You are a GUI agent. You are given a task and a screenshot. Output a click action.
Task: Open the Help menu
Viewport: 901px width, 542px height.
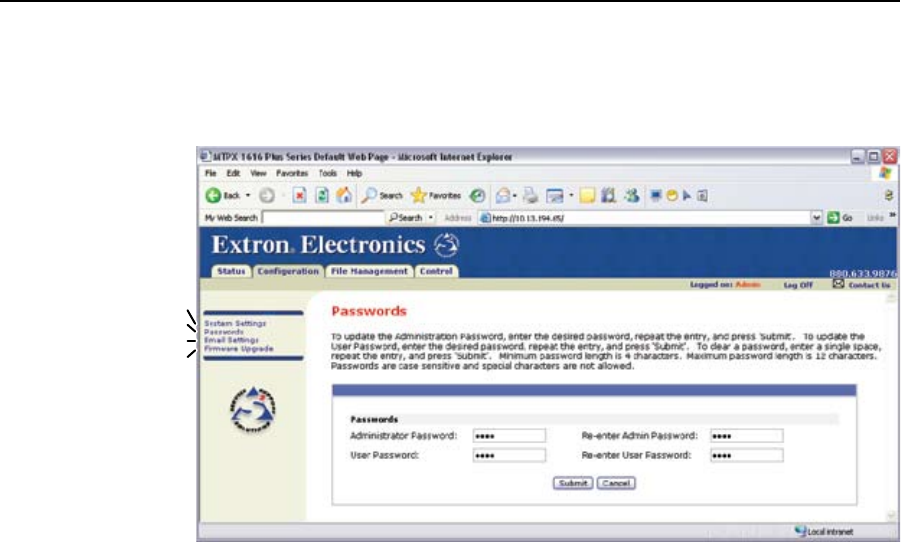354,173
